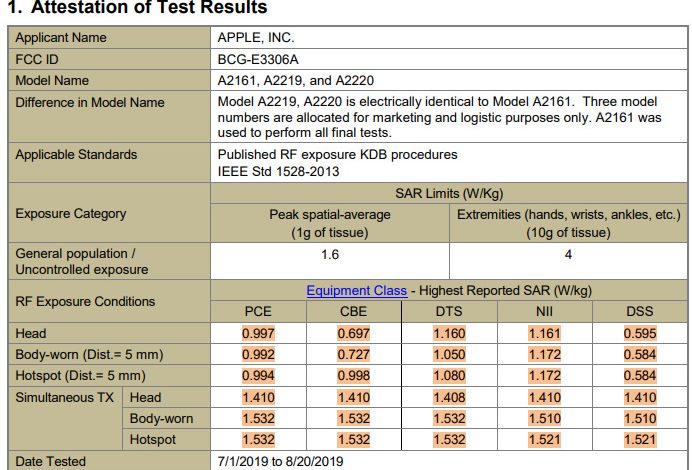Select the DSS column header
The width and height of the screenshot is (692, 470).
point(639,311)
